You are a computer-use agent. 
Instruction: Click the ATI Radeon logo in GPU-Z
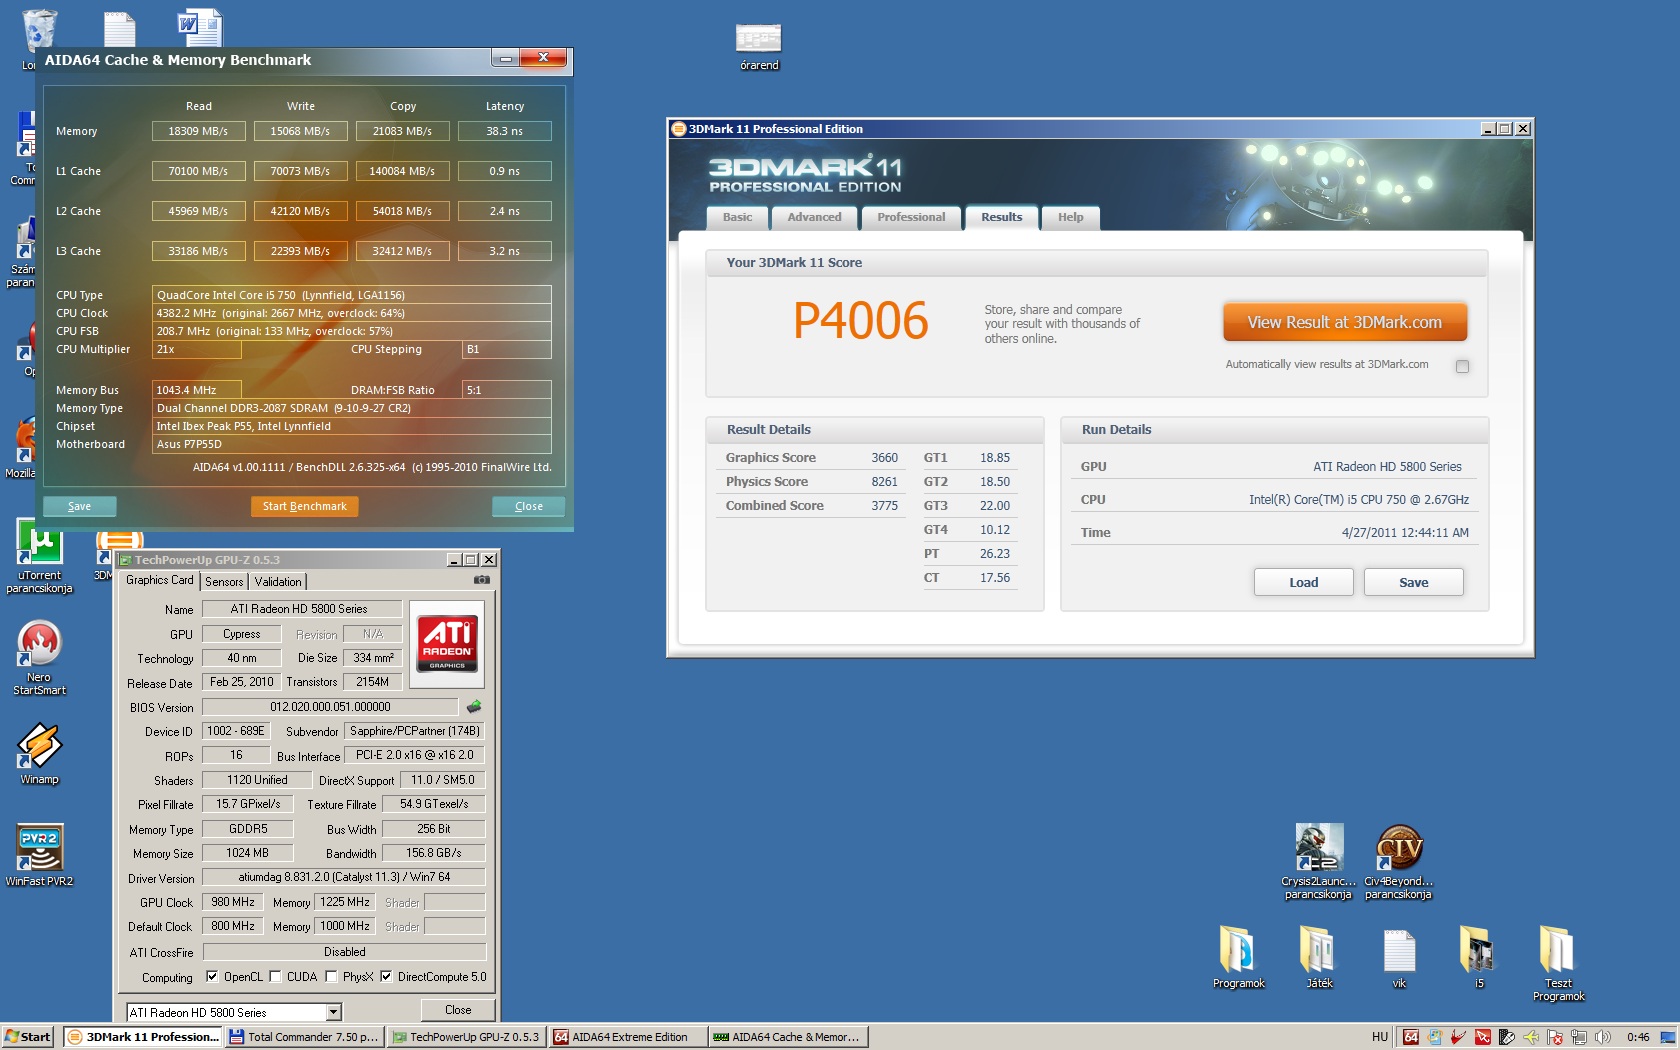click(x=447, y=644)
